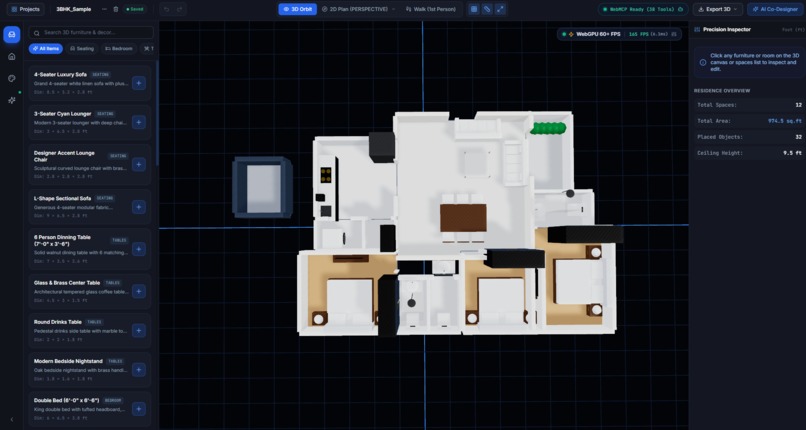Open the 2D Plan dropdown arrow
Viewport: 806px width, 430px height.
pyautogui.click(x=394, y=9)
